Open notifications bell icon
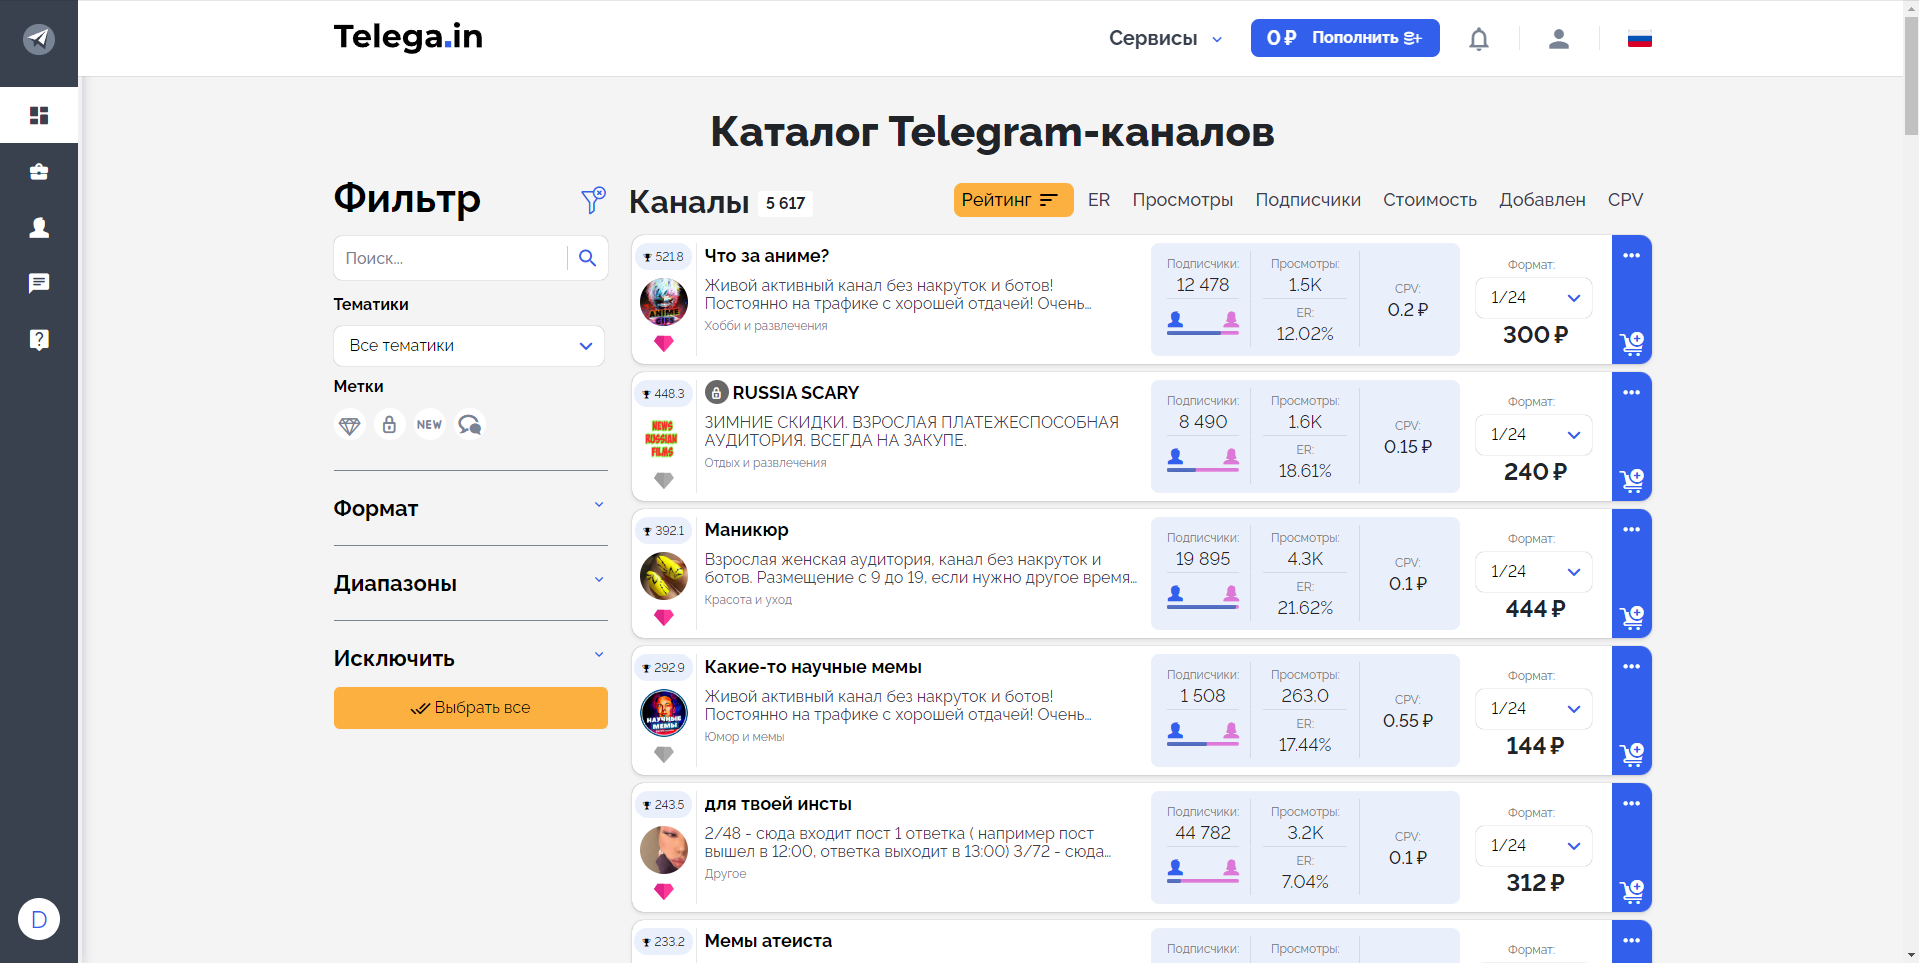 (1479, 39)
